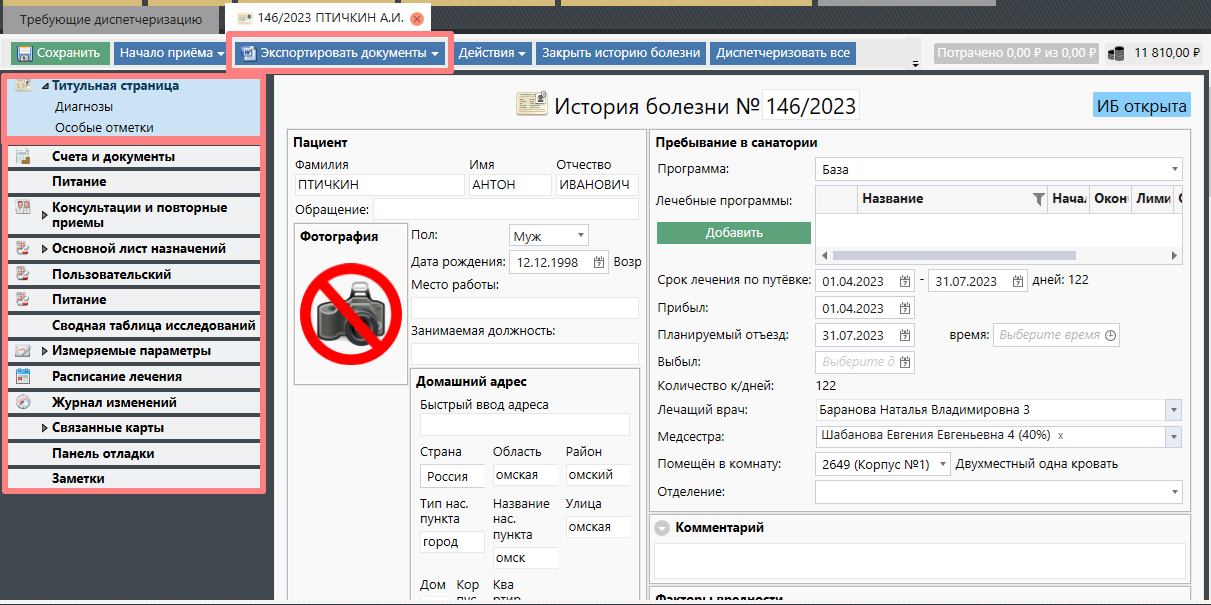This screenshot has width=1211, height=605.
Task: Click the coins balance icon in toolbar
Action: pos(1116,53)
